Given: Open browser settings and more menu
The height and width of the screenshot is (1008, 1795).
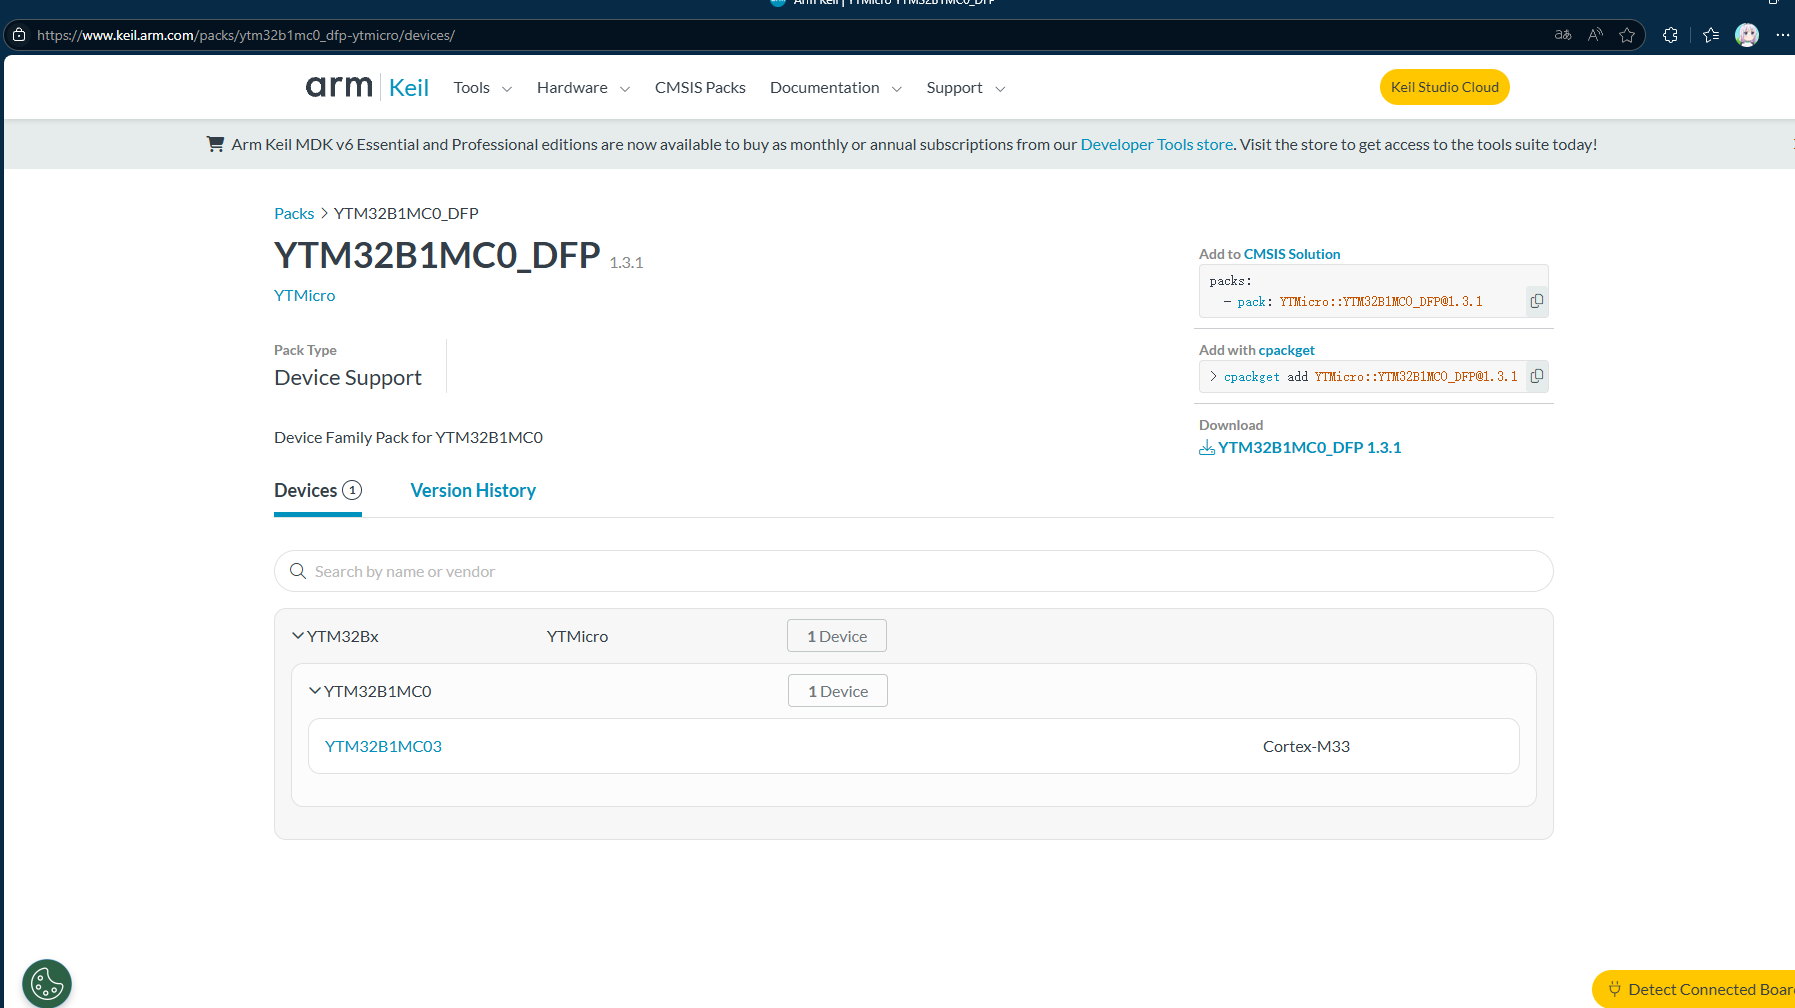Looking at the screenshot, I should (x=1782, y=35).
